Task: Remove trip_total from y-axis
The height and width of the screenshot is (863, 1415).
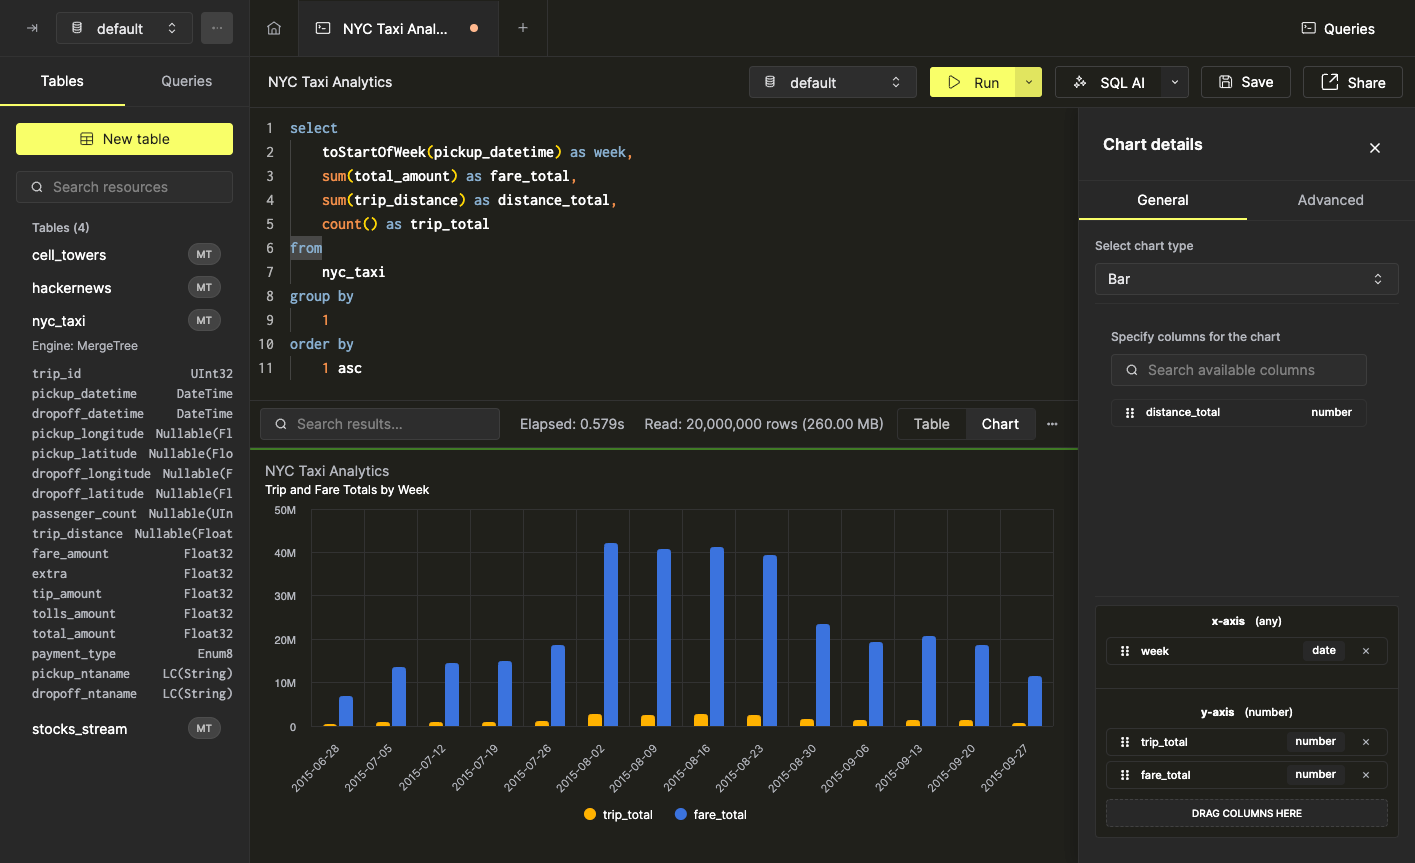Action: click(1366, 742)
